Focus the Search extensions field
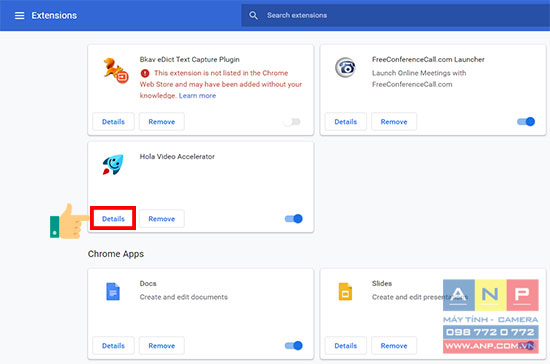The image size is (550, 364). point(395,15)
